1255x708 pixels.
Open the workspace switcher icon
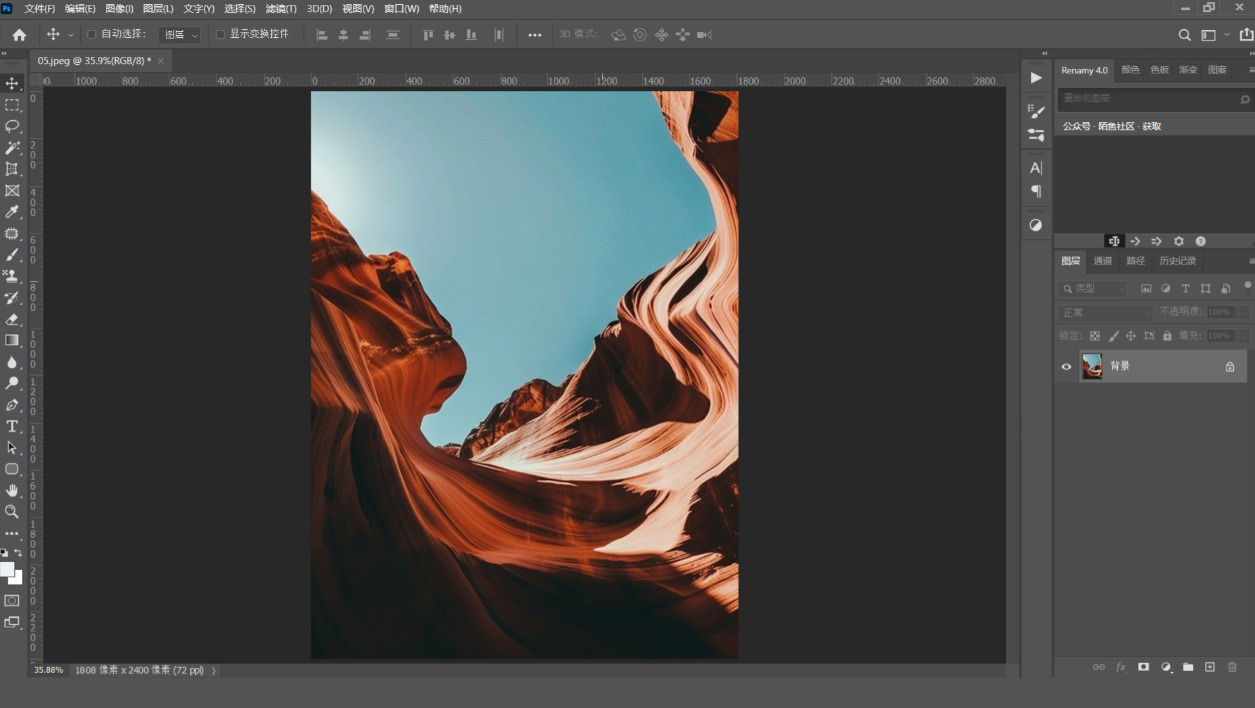[1208, 35]
